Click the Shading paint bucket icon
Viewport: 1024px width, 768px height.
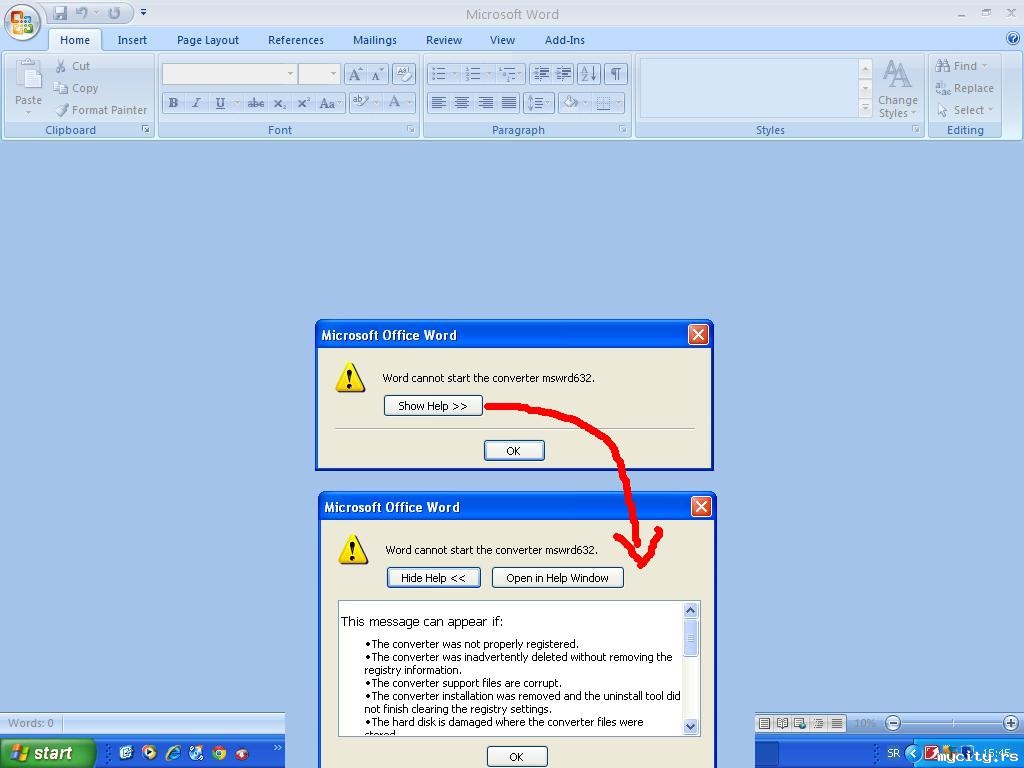coord(571,103)
